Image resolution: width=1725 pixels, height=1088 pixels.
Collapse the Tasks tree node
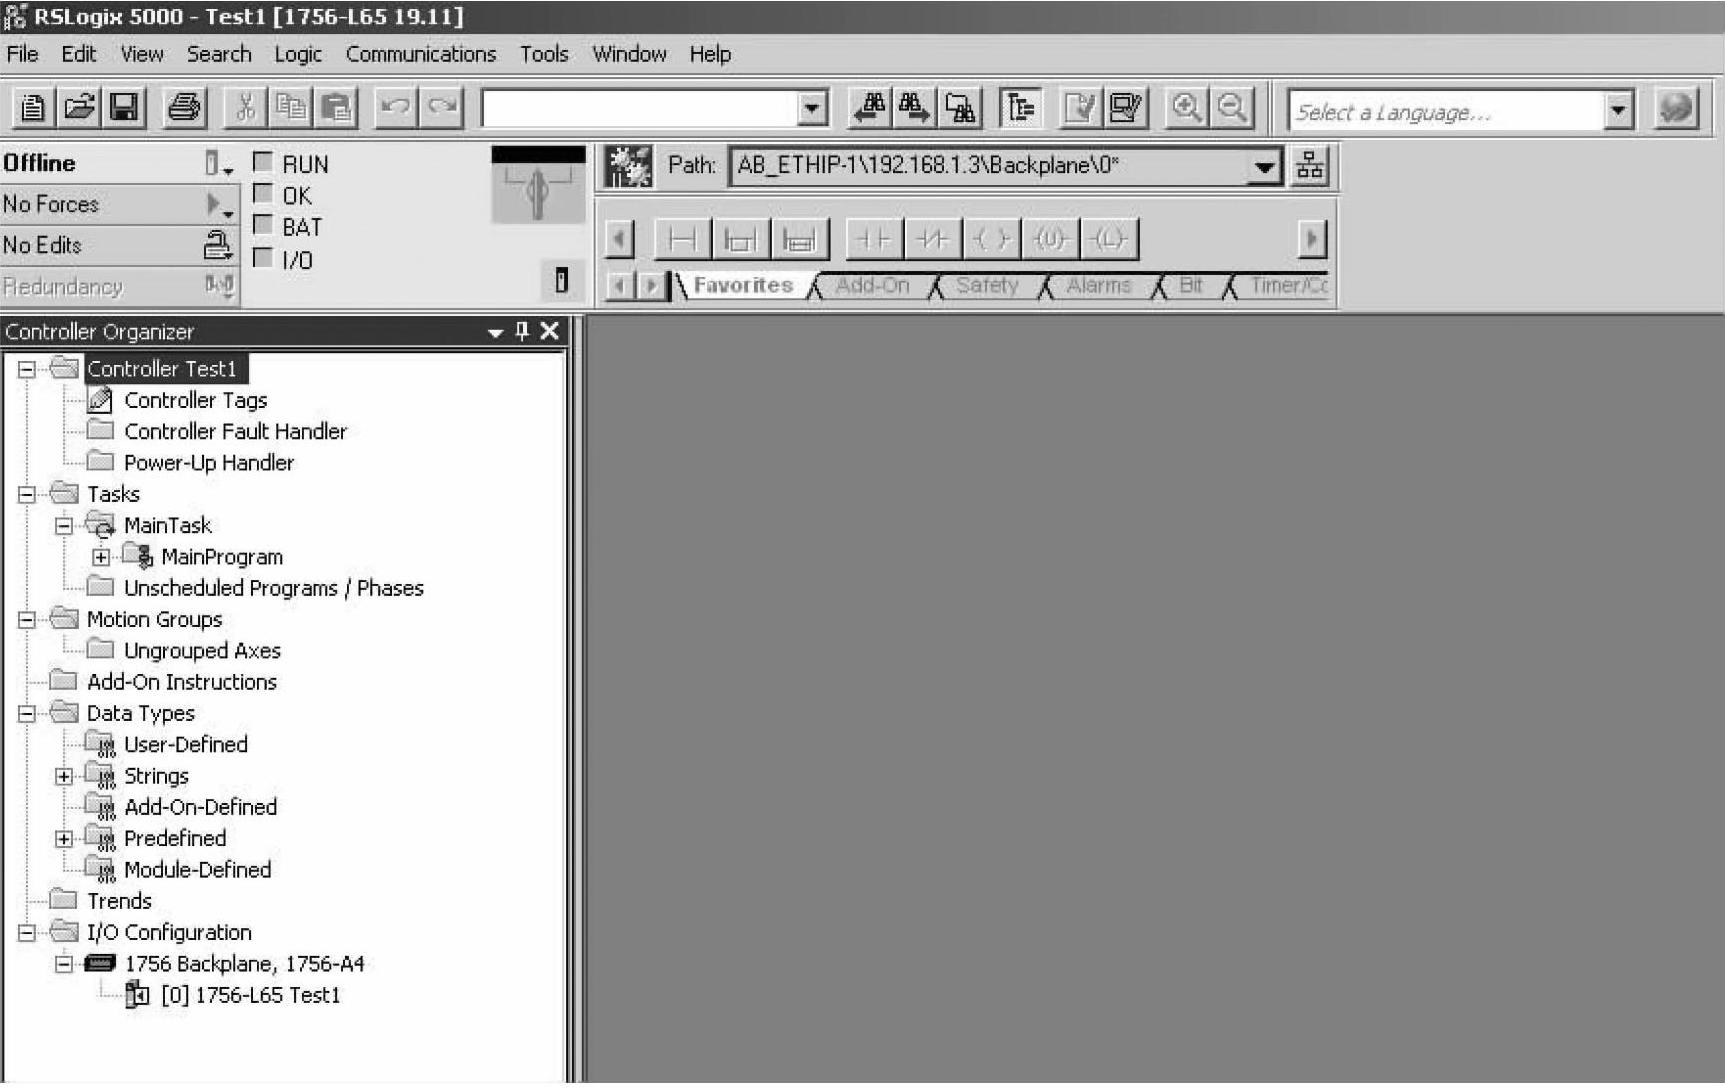(x=27, y=494)
